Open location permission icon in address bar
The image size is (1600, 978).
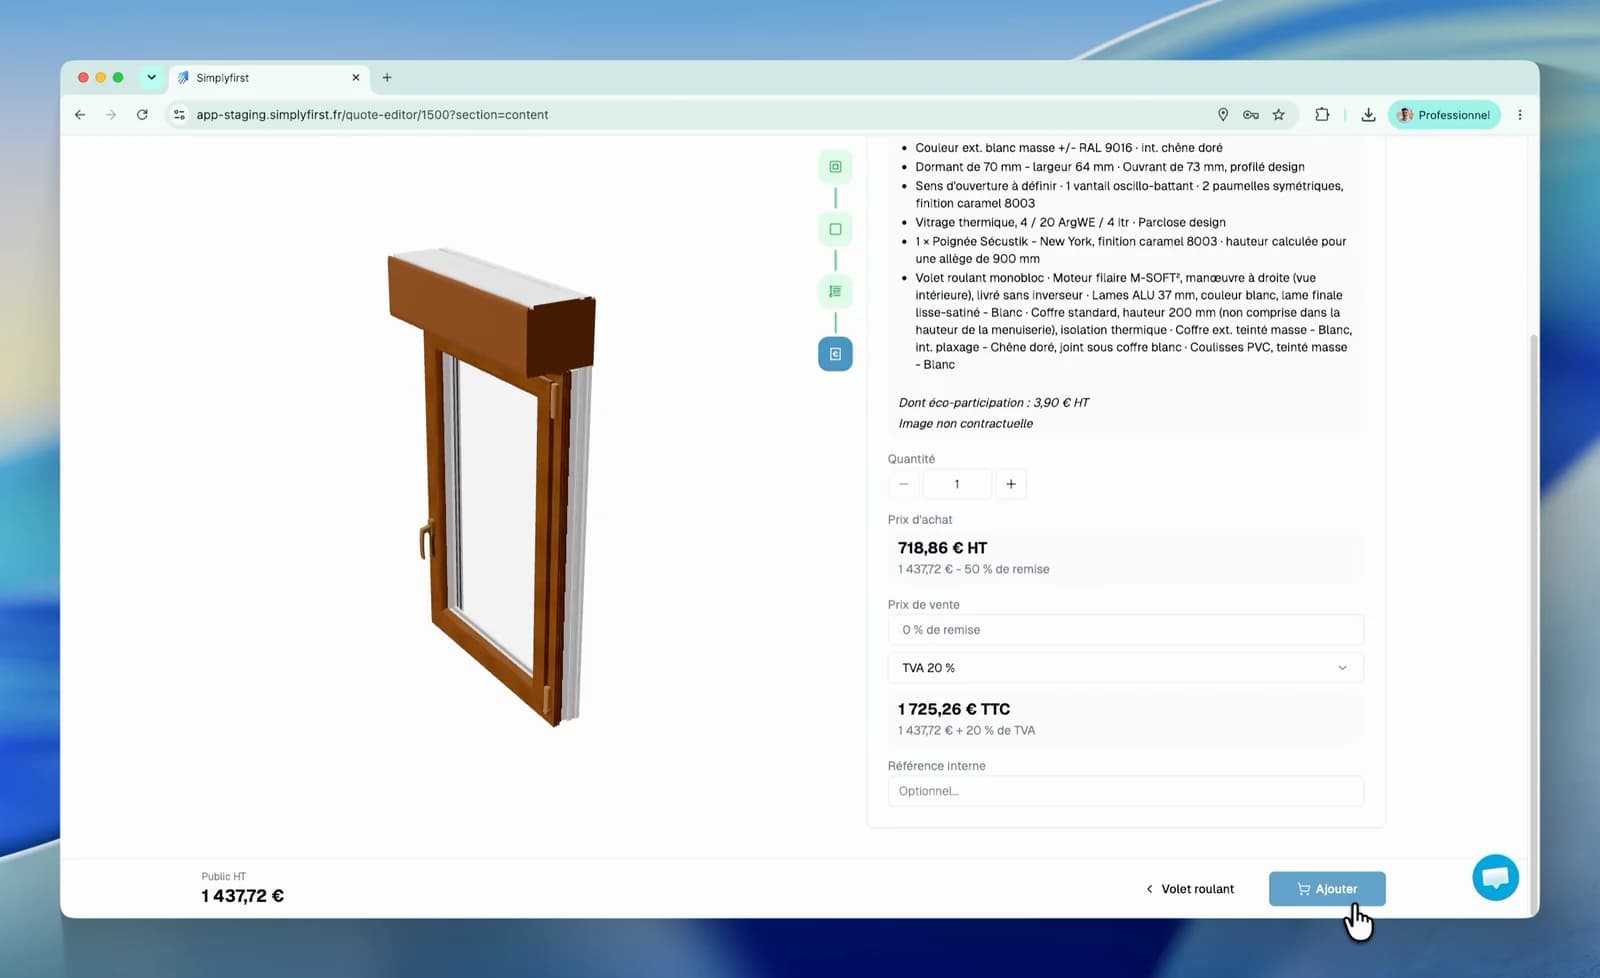click(x=1222, y=115)
